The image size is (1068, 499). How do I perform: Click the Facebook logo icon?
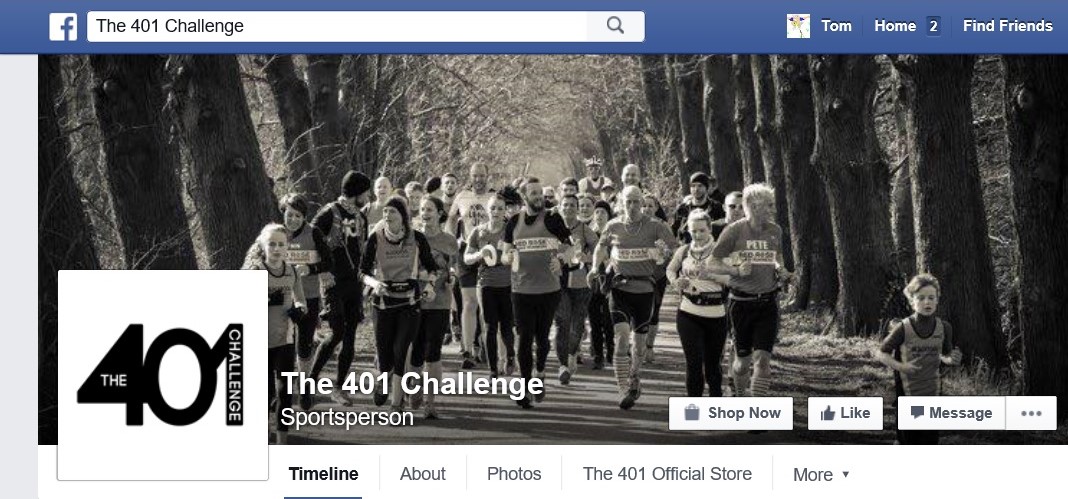[x=63, y=27]
